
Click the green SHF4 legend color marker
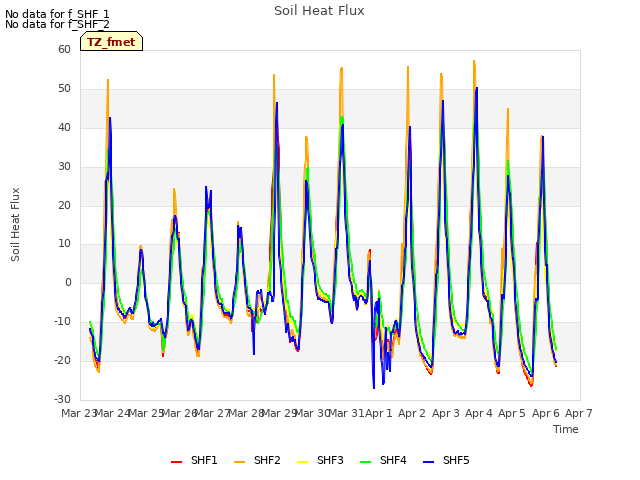(365, 461)
